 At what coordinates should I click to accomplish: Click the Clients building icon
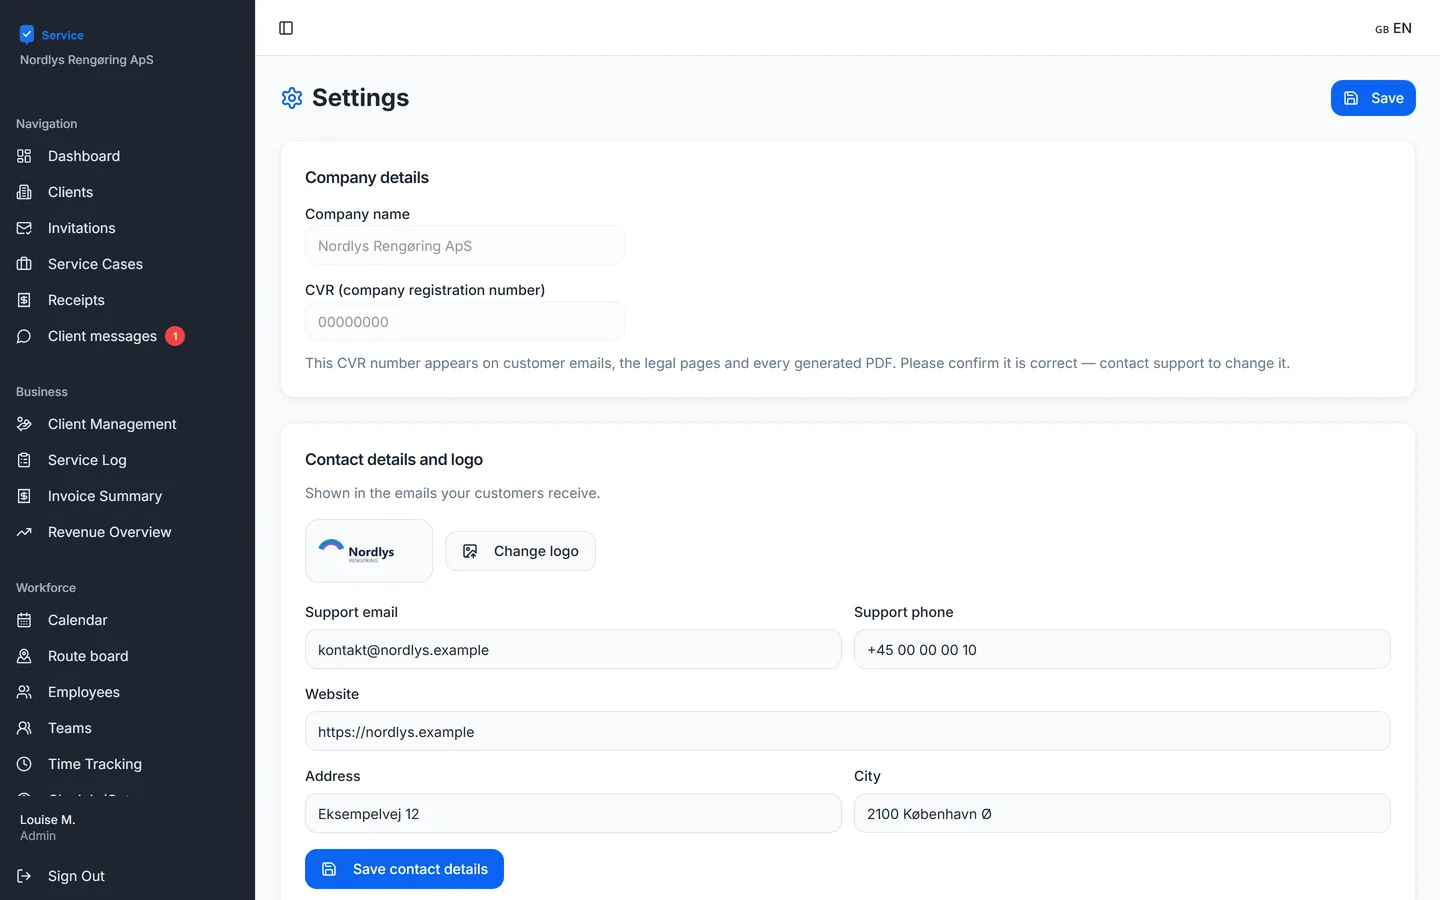[24, 192]
